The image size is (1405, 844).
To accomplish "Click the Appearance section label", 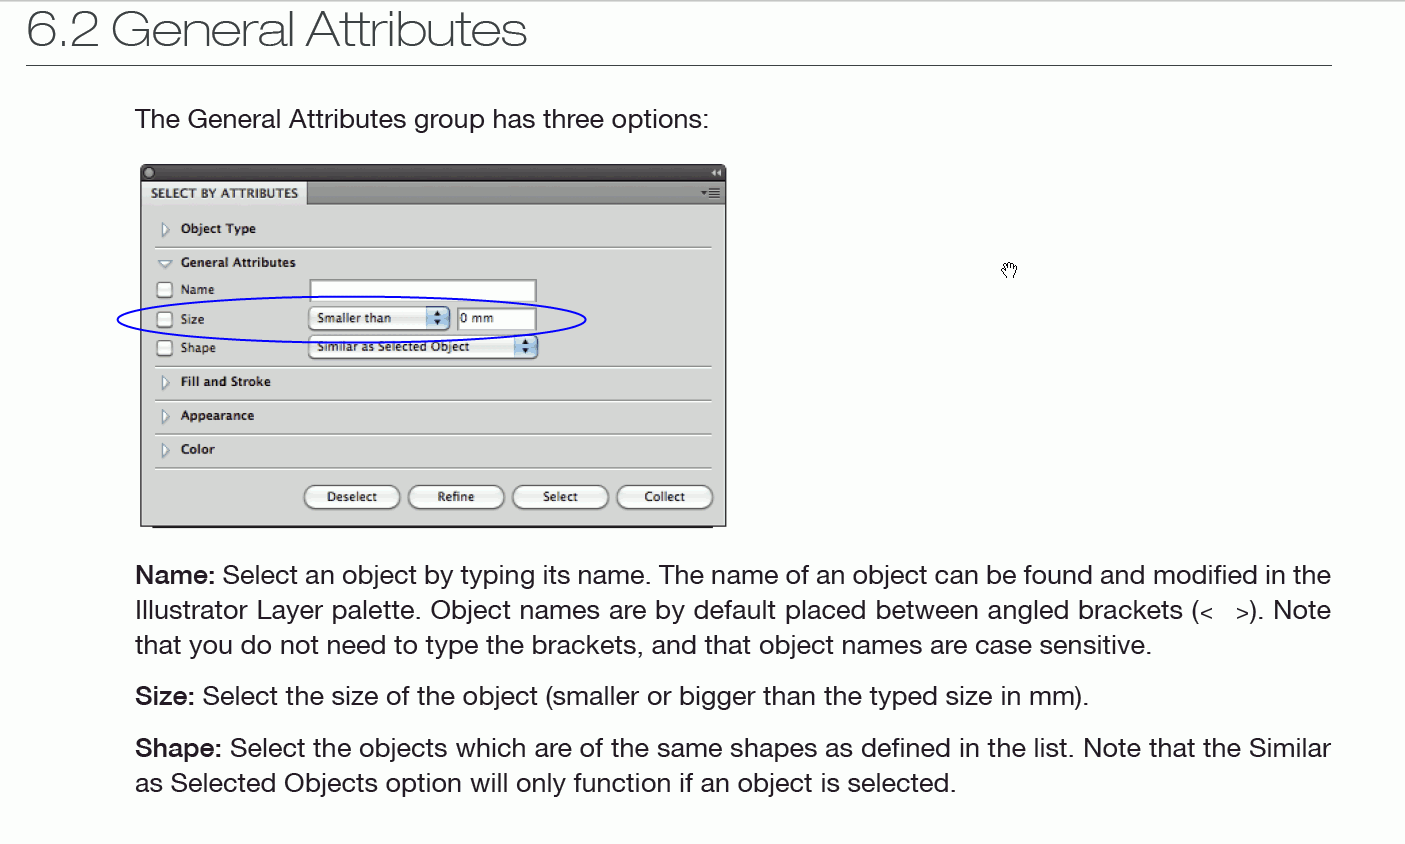I will point(217,416).
